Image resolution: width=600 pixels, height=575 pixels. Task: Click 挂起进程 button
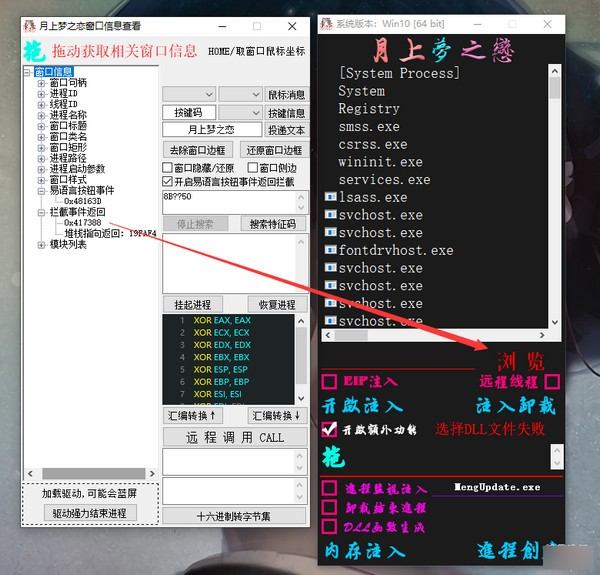[x=193, y=305]
